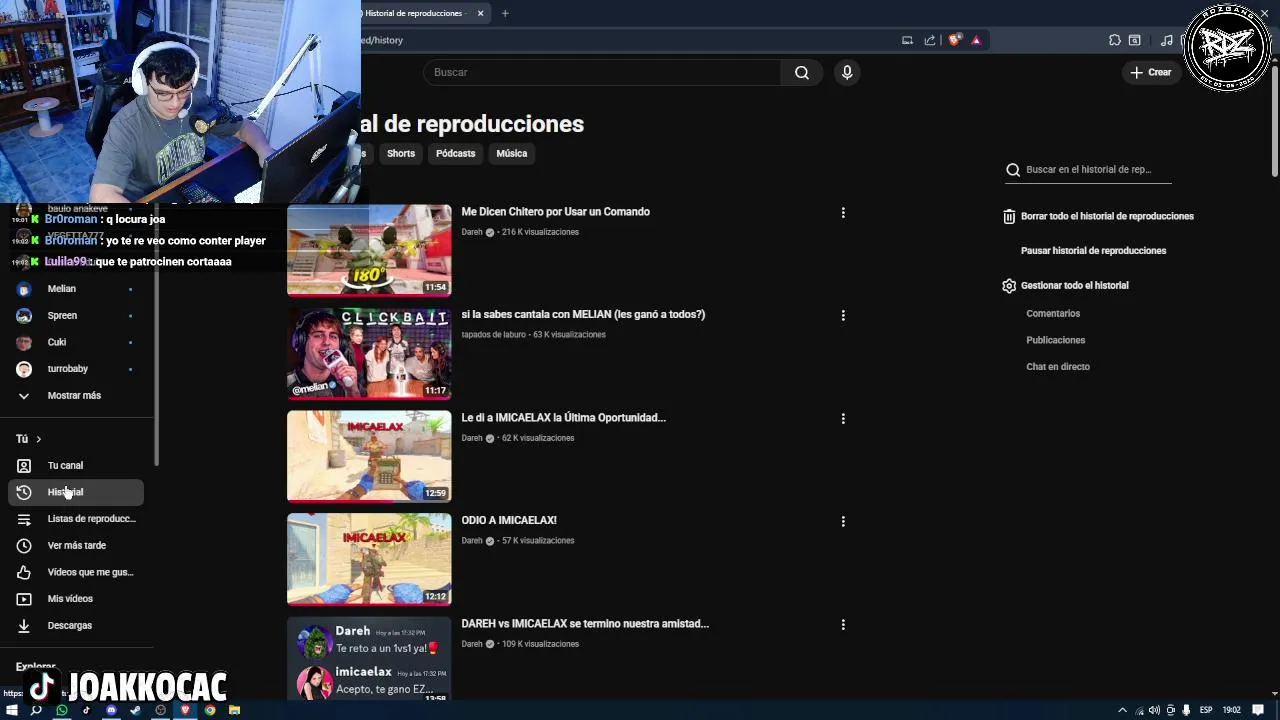Open Steam from the taskbar
The width and height of the screenshot is (1280, 720).
tap(136, 710)
